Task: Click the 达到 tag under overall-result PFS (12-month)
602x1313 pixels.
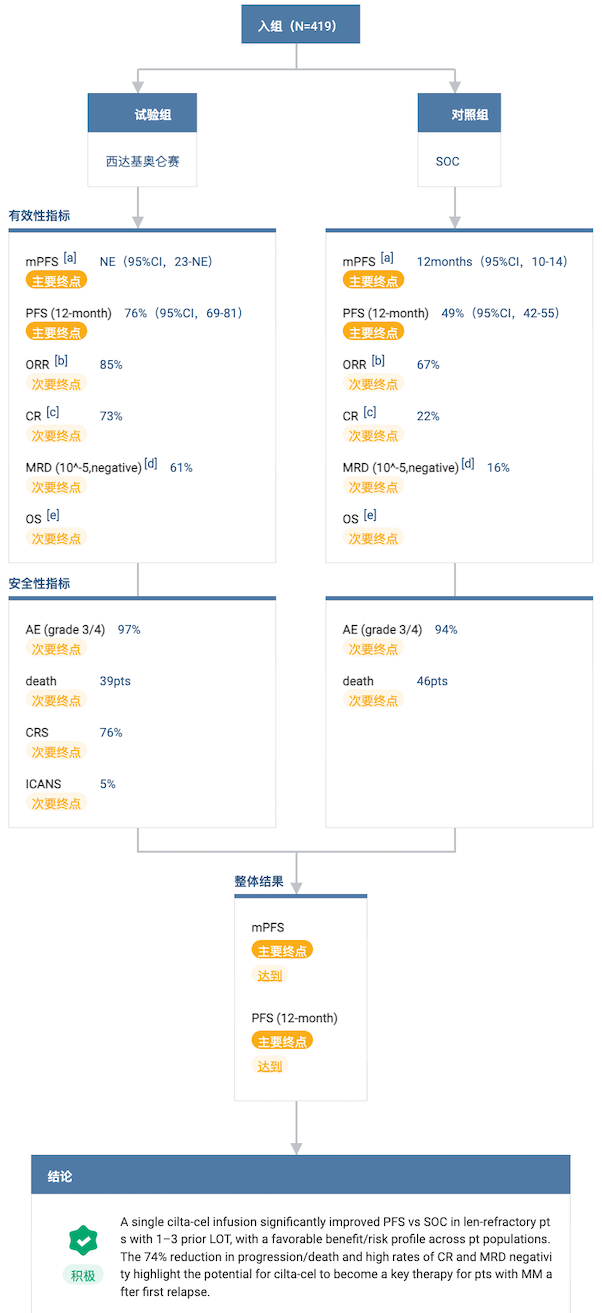Action: pos(271,1066)
